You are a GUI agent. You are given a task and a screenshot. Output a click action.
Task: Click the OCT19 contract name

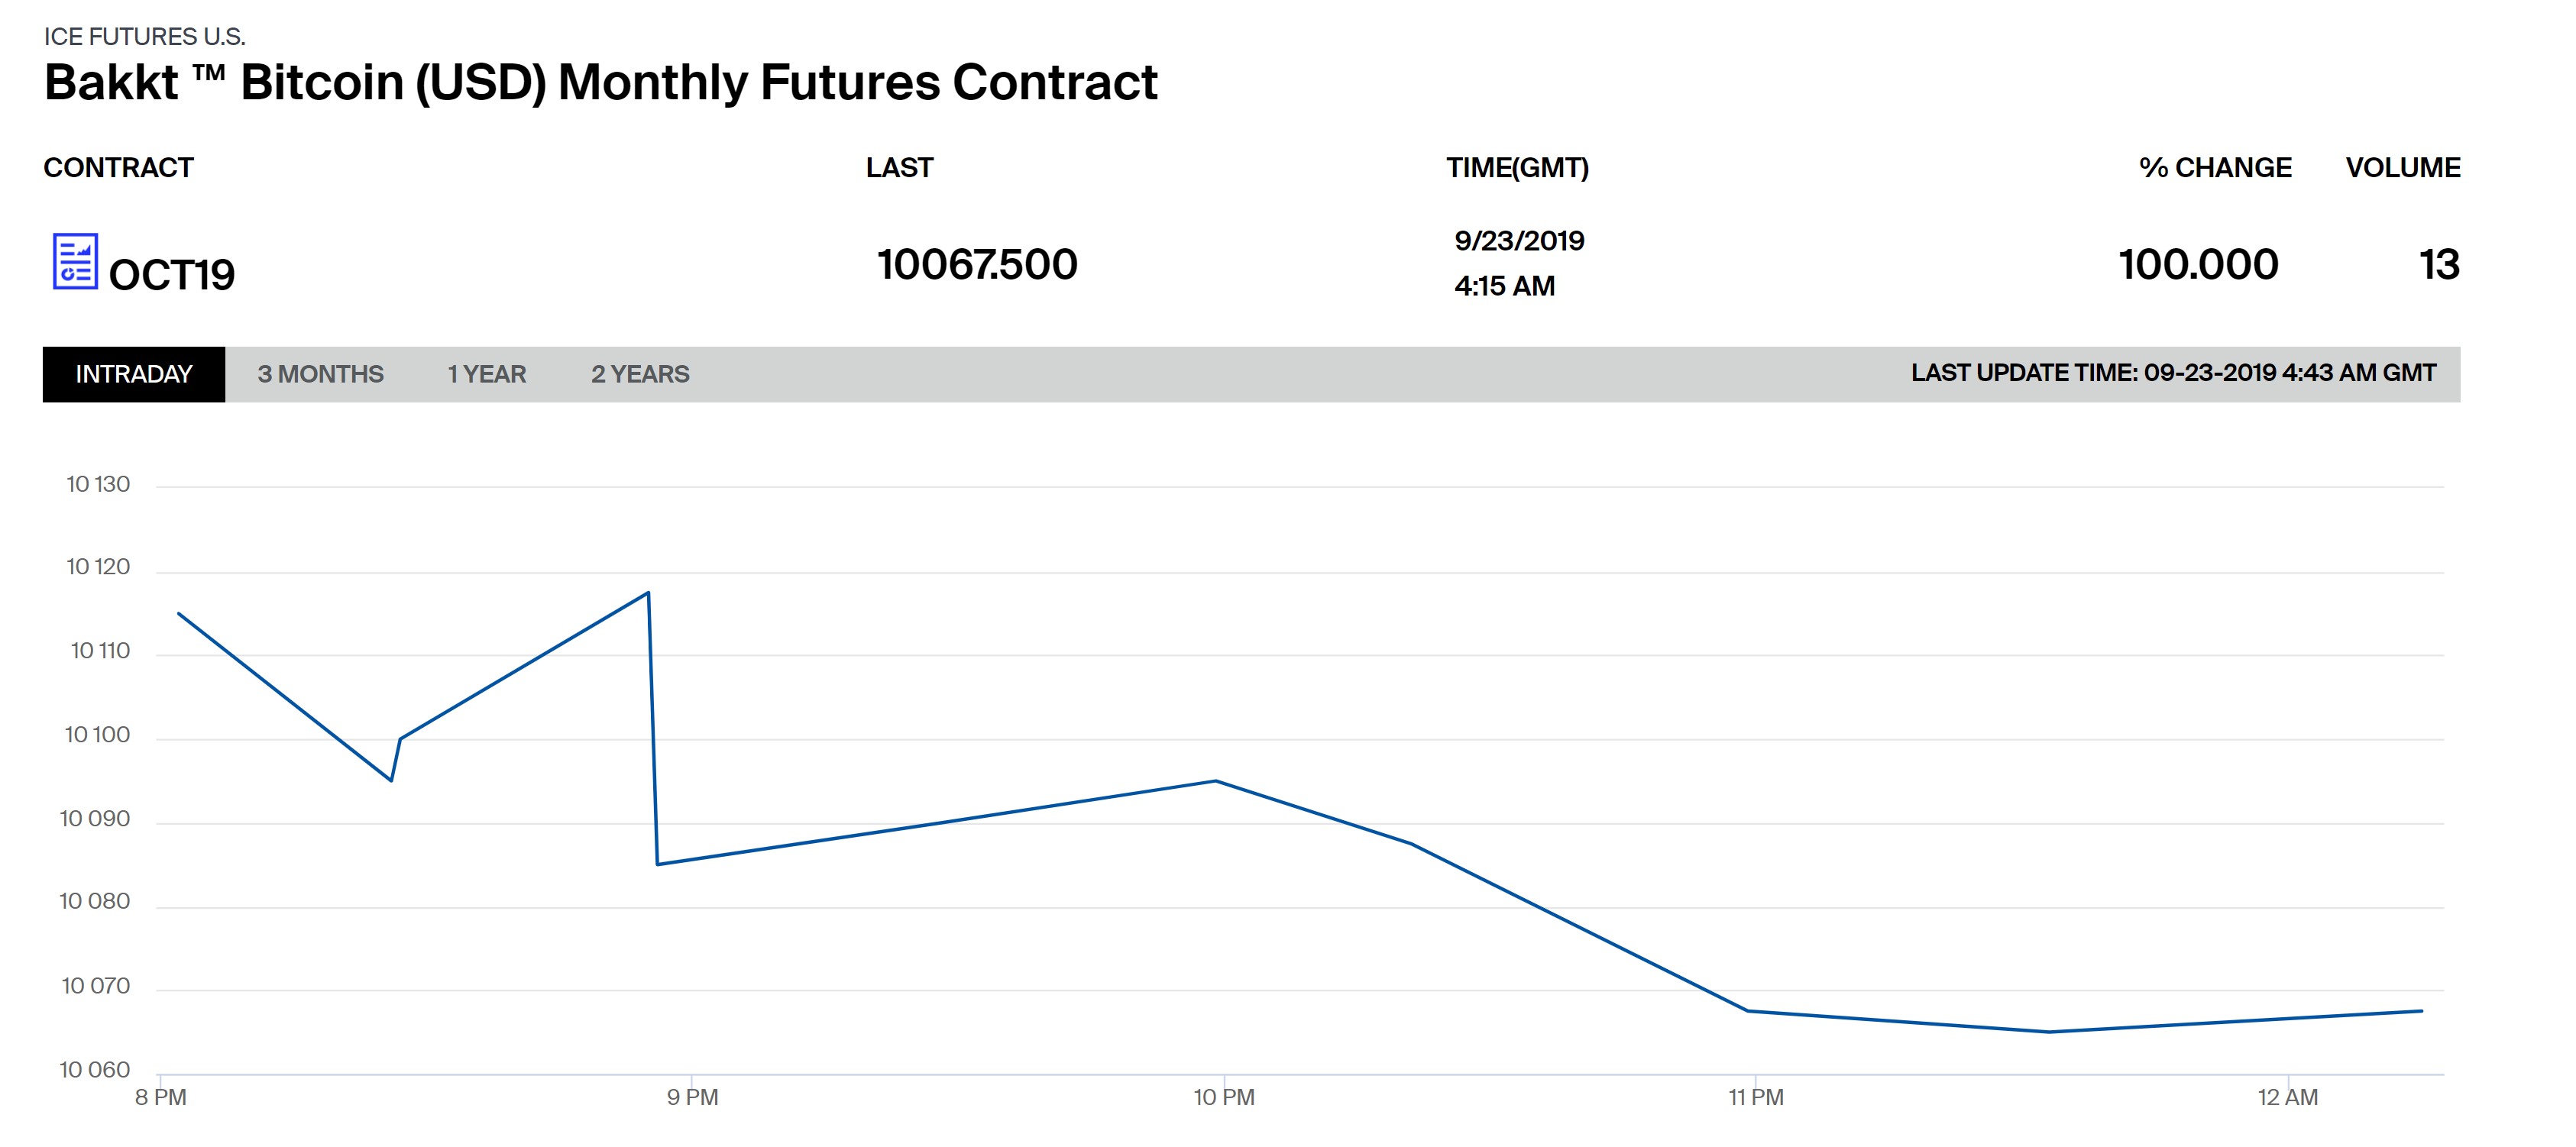[172, 275]
